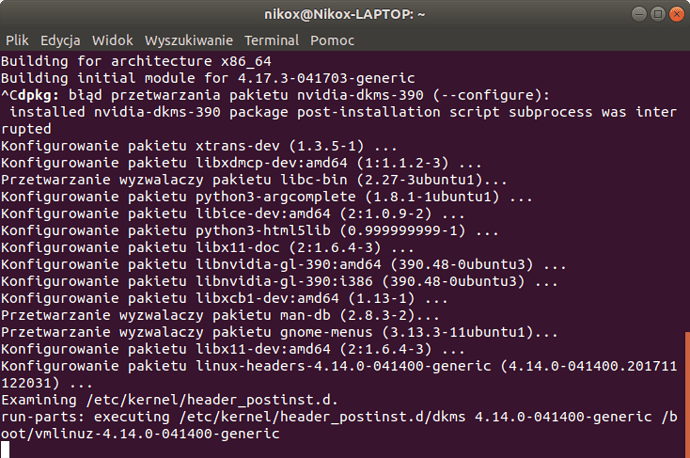Click the terminal cursor block on last line
The height and width of the screenshot is (458, 690).
[x=6, y=450]
